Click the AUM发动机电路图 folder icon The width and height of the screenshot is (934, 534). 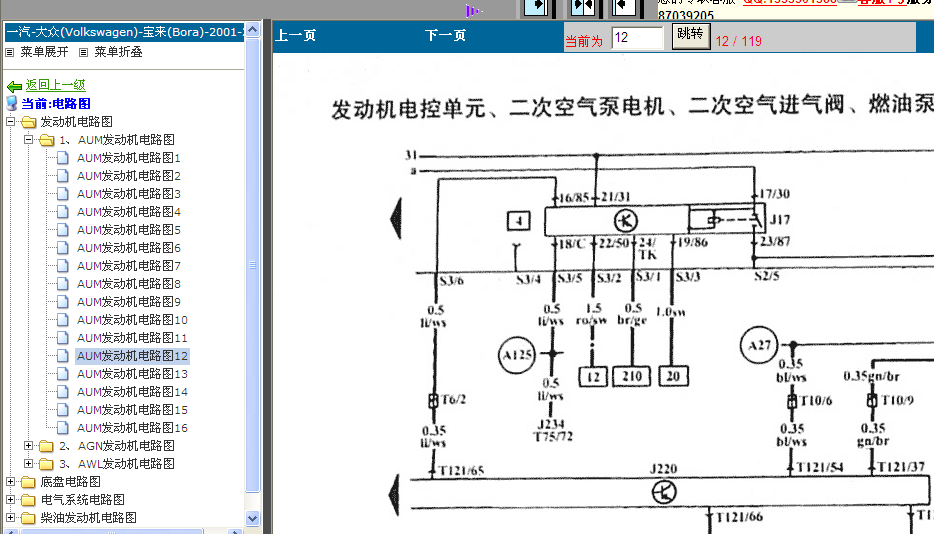[46, 140]
